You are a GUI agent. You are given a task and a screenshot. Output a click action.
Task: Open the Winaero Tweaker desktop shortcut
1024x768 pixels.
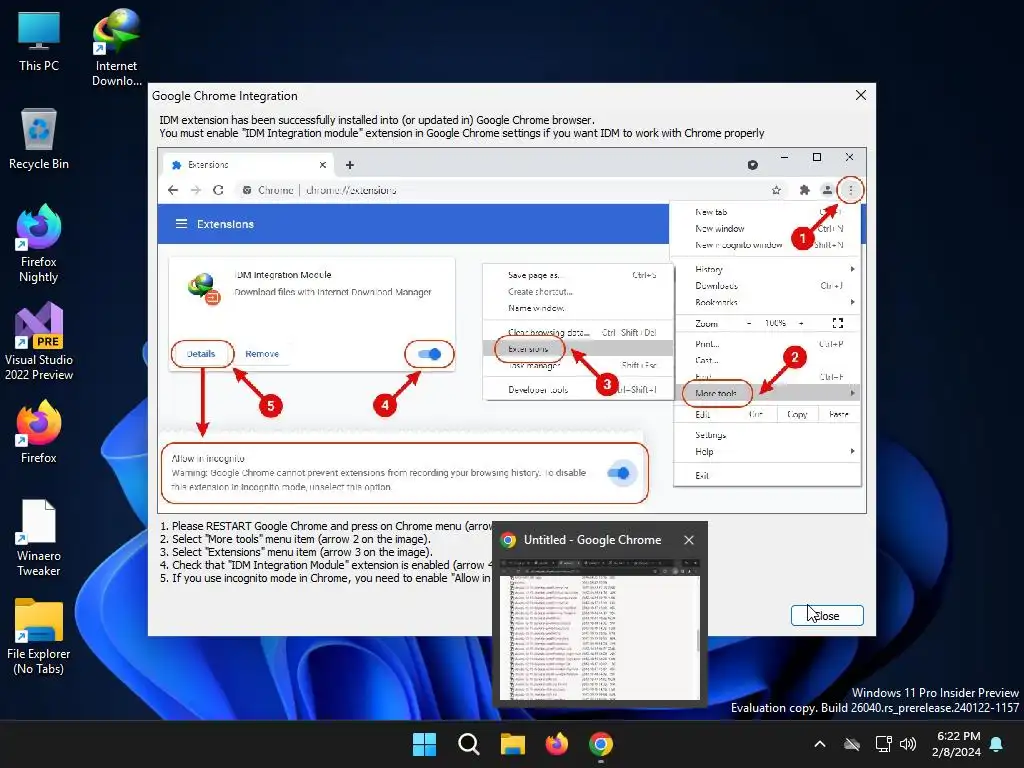tap(39, 538)
